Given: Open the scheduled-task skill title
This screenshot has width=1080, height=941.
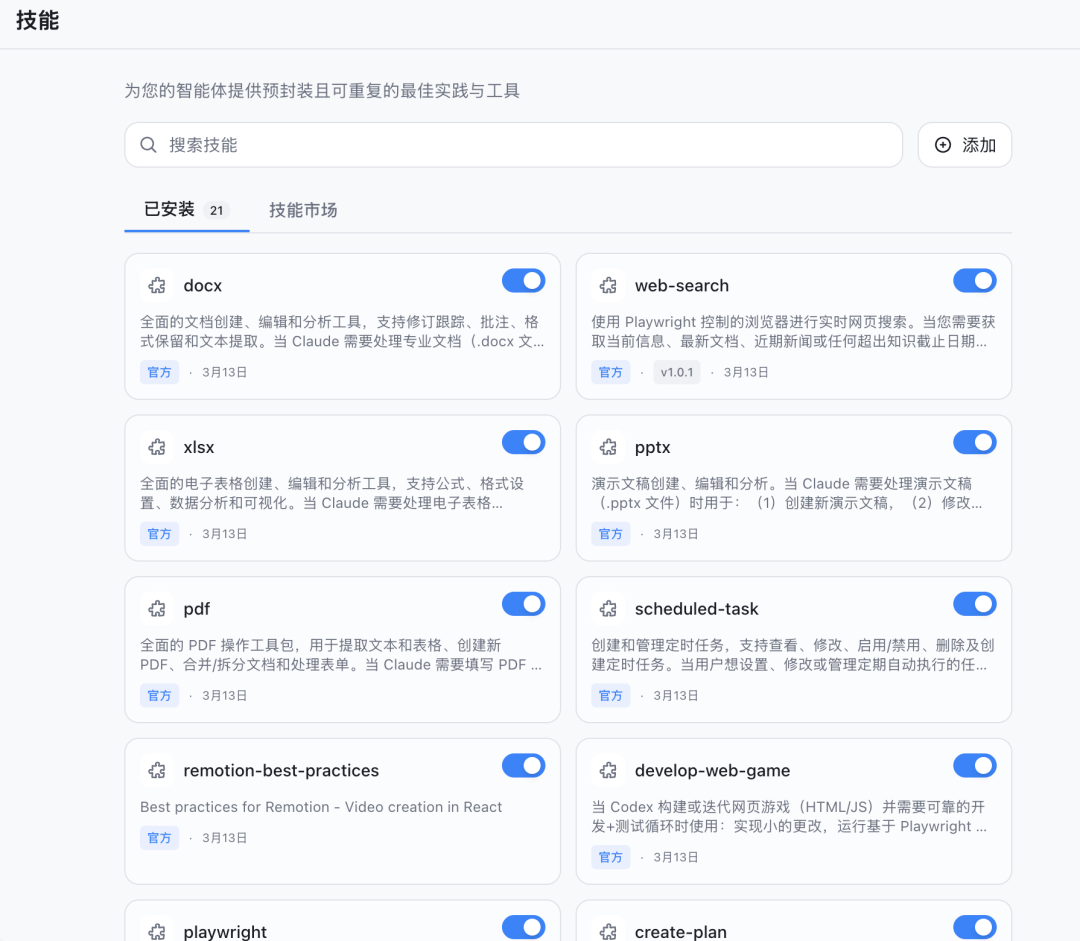Looking at the screenshot, I should click(x=696, y=609).
